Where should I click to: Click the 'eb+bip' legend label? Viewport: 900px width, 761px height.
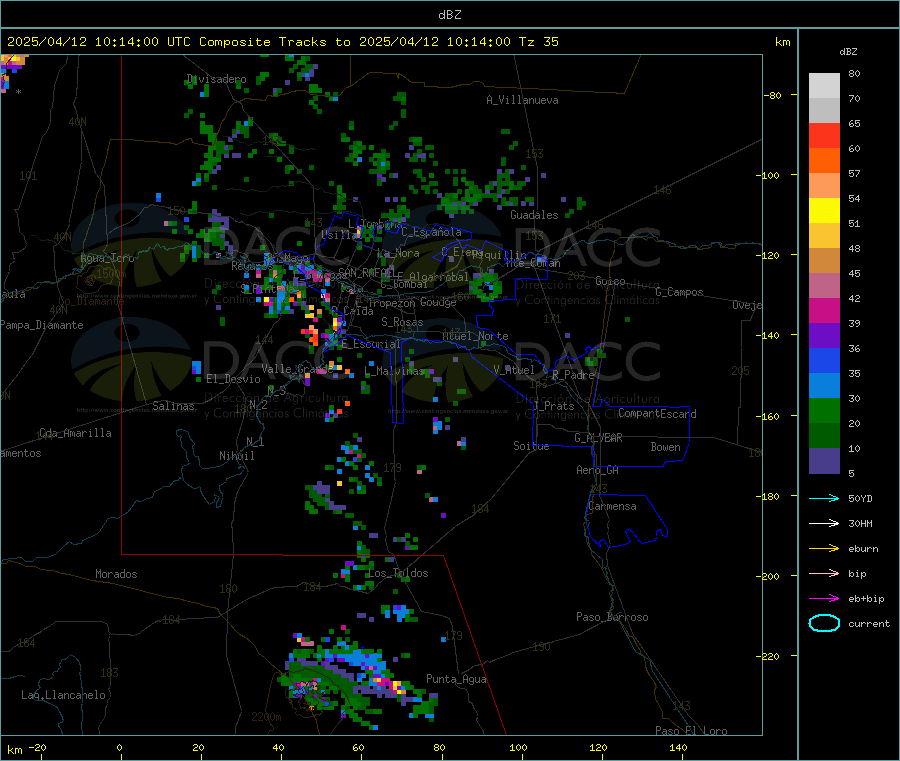point(866,599)
